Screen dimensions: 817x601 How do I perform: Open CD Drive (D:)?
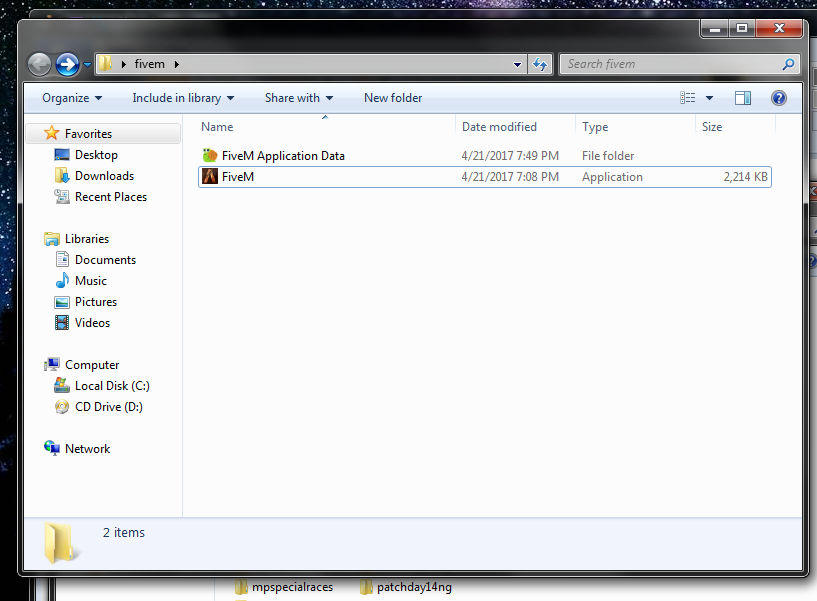(x=108, y=407)
